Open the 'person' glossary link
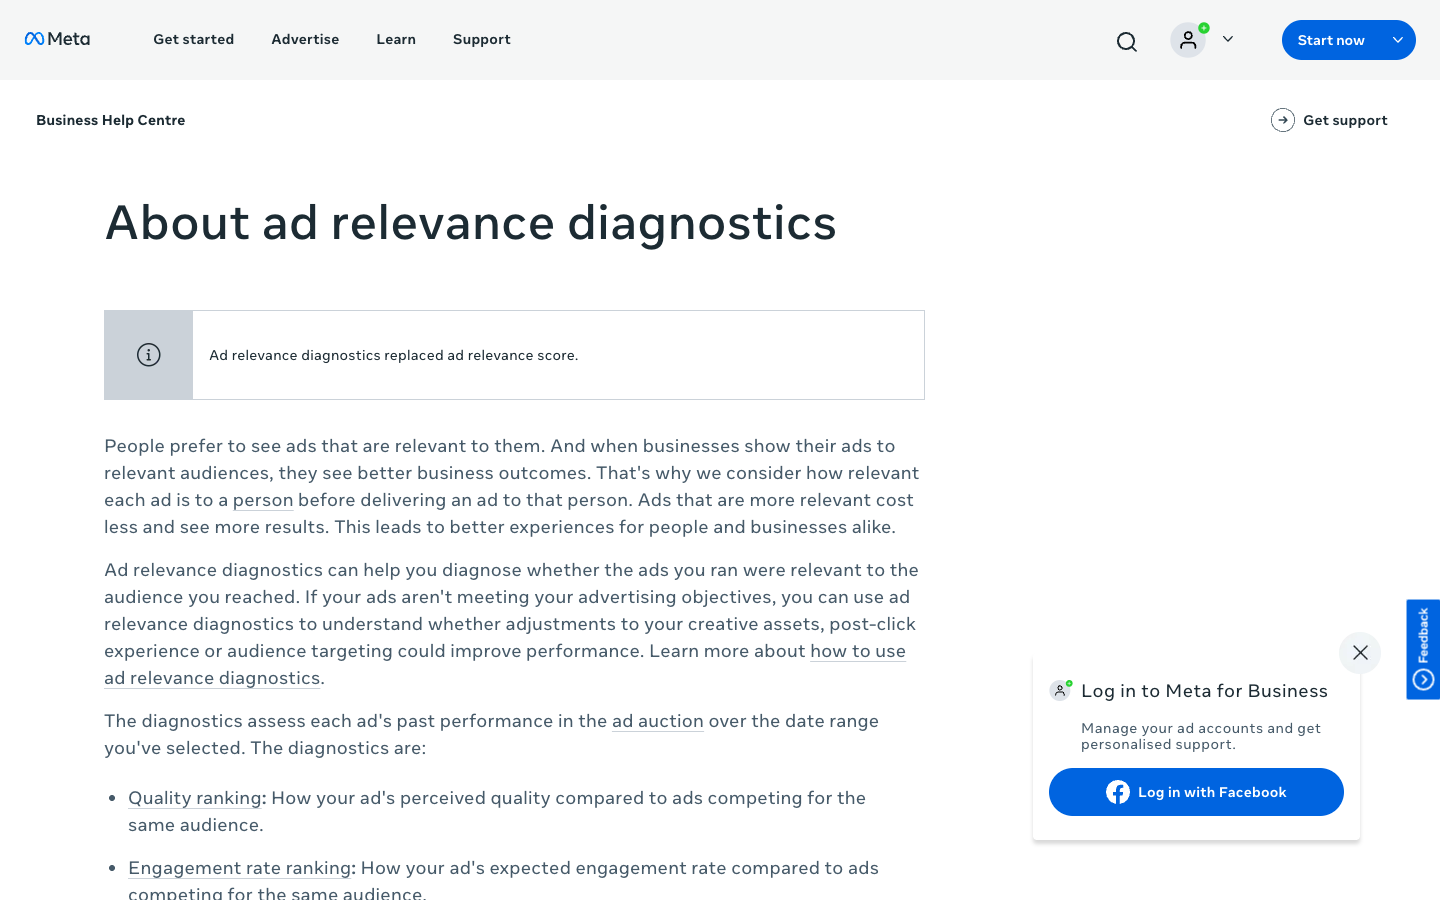The width and height of the screenshot is (1440, 900). [263, 500]
